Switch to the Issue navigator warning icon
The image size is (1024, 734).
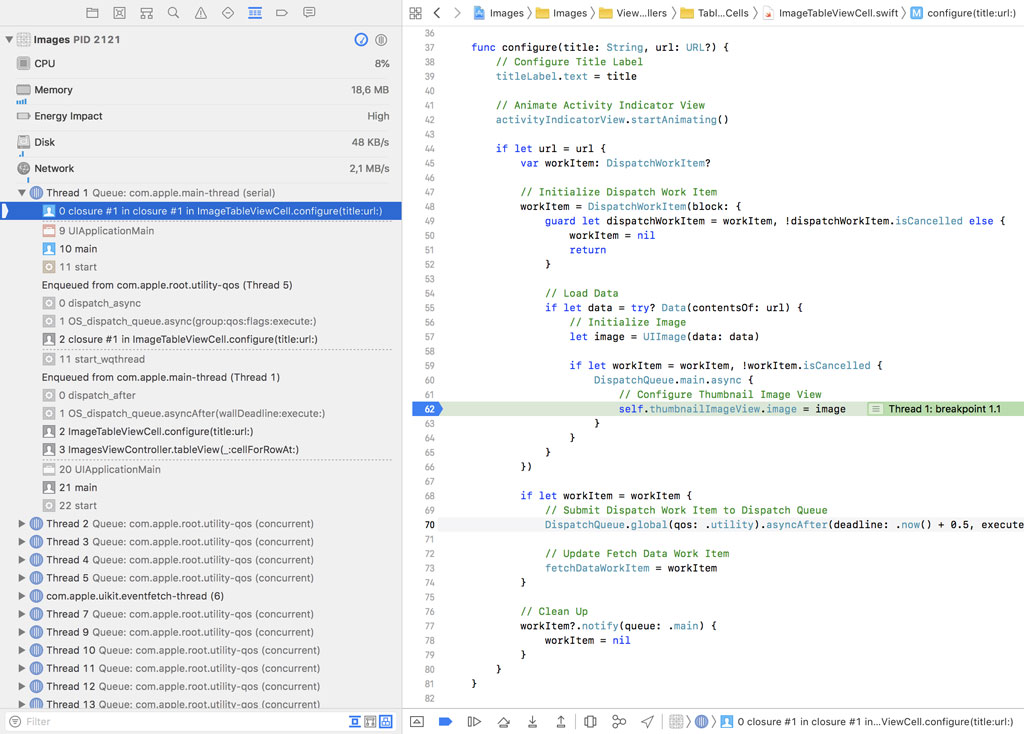(201, 13)
